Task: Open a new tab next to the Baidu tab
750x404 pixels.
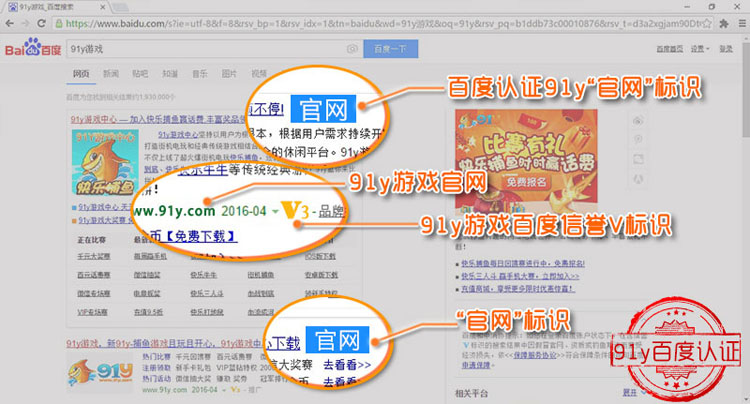Action: [x=120, y=7]
